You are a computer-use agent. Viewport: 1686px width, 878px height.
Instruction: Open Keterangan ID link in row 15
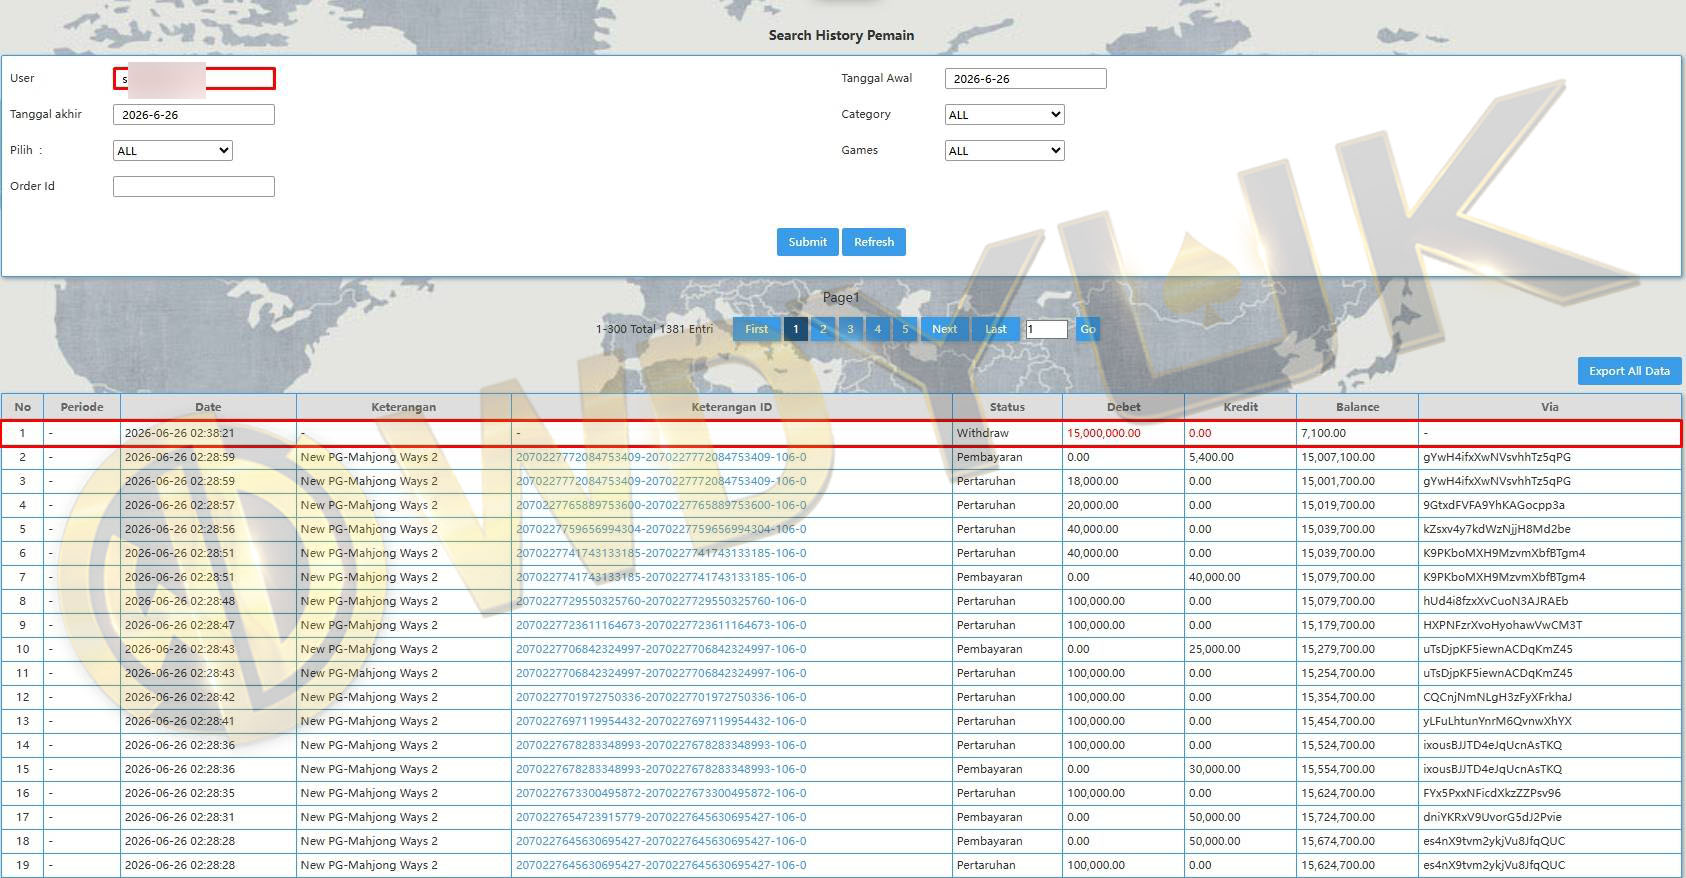point(661,769)
